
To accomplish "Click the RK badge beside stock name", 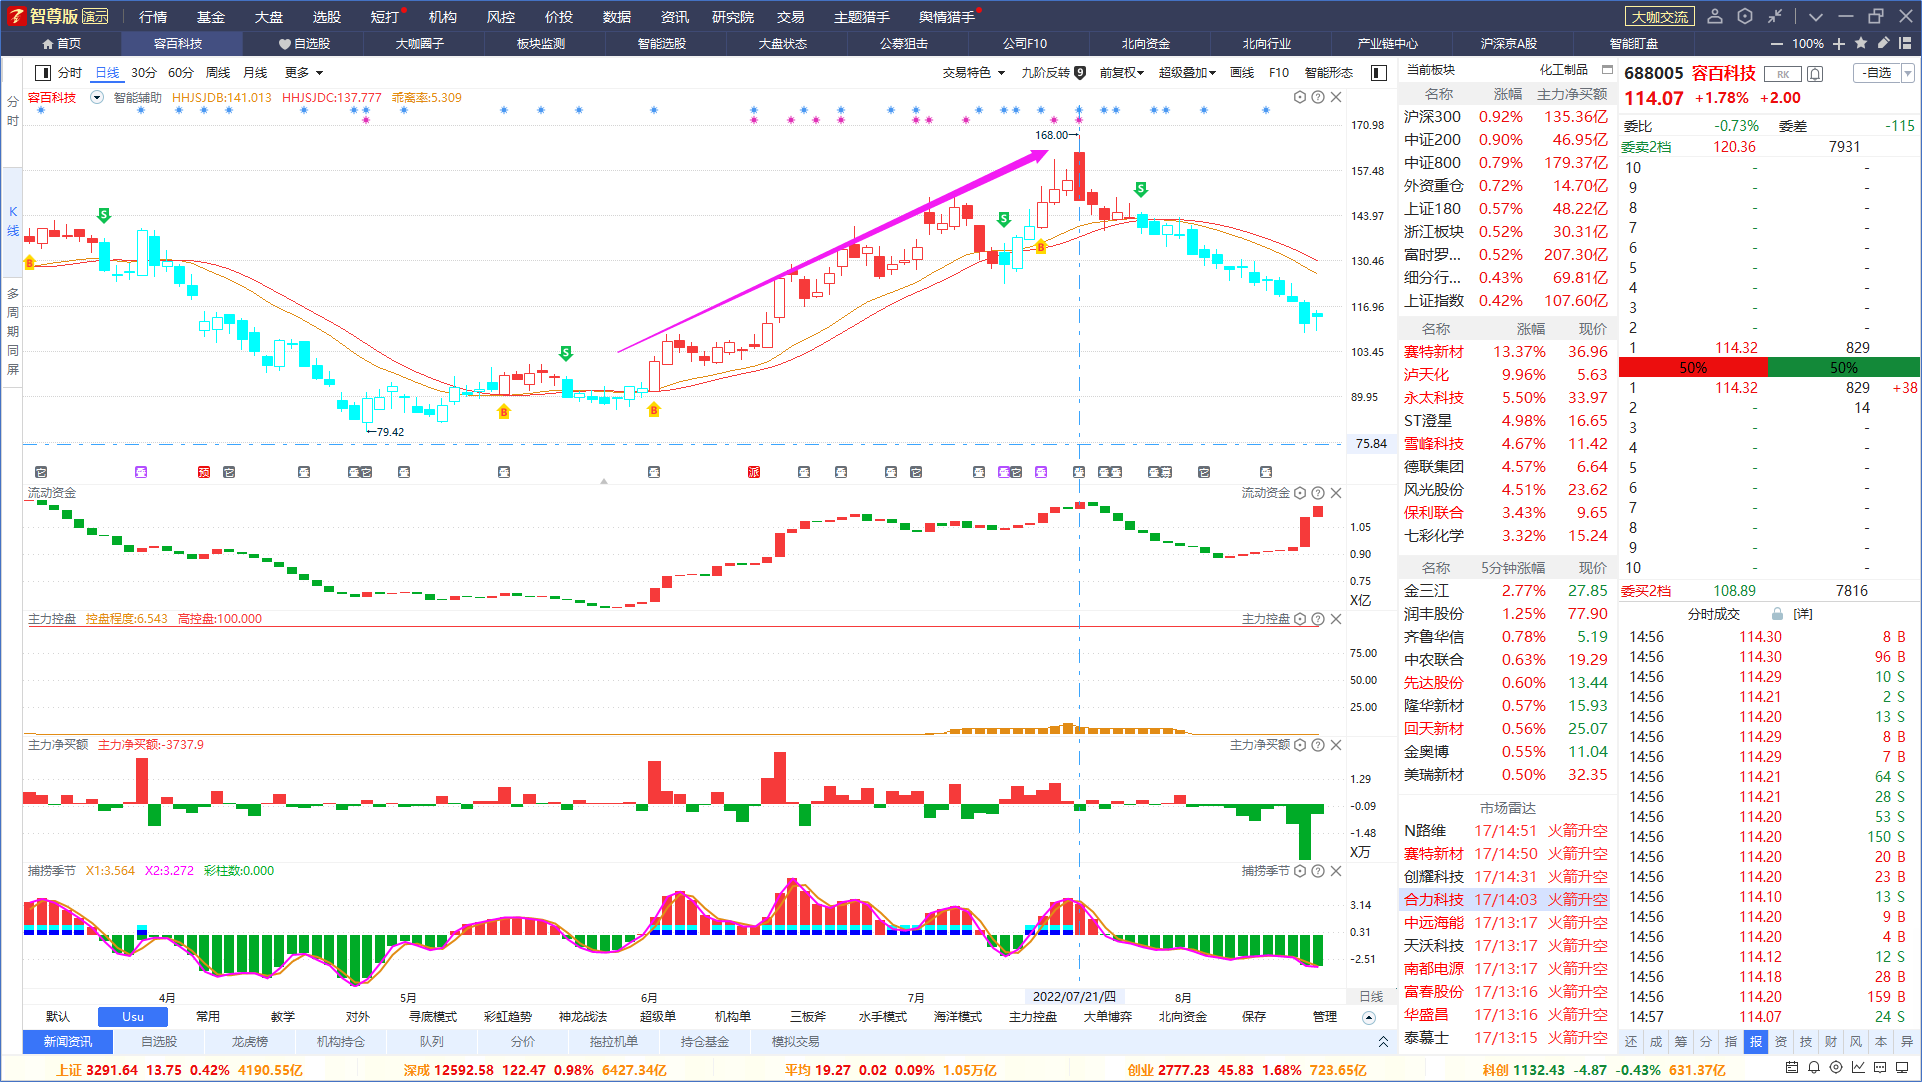I will pyautogui.click(x=1783, y=74).
